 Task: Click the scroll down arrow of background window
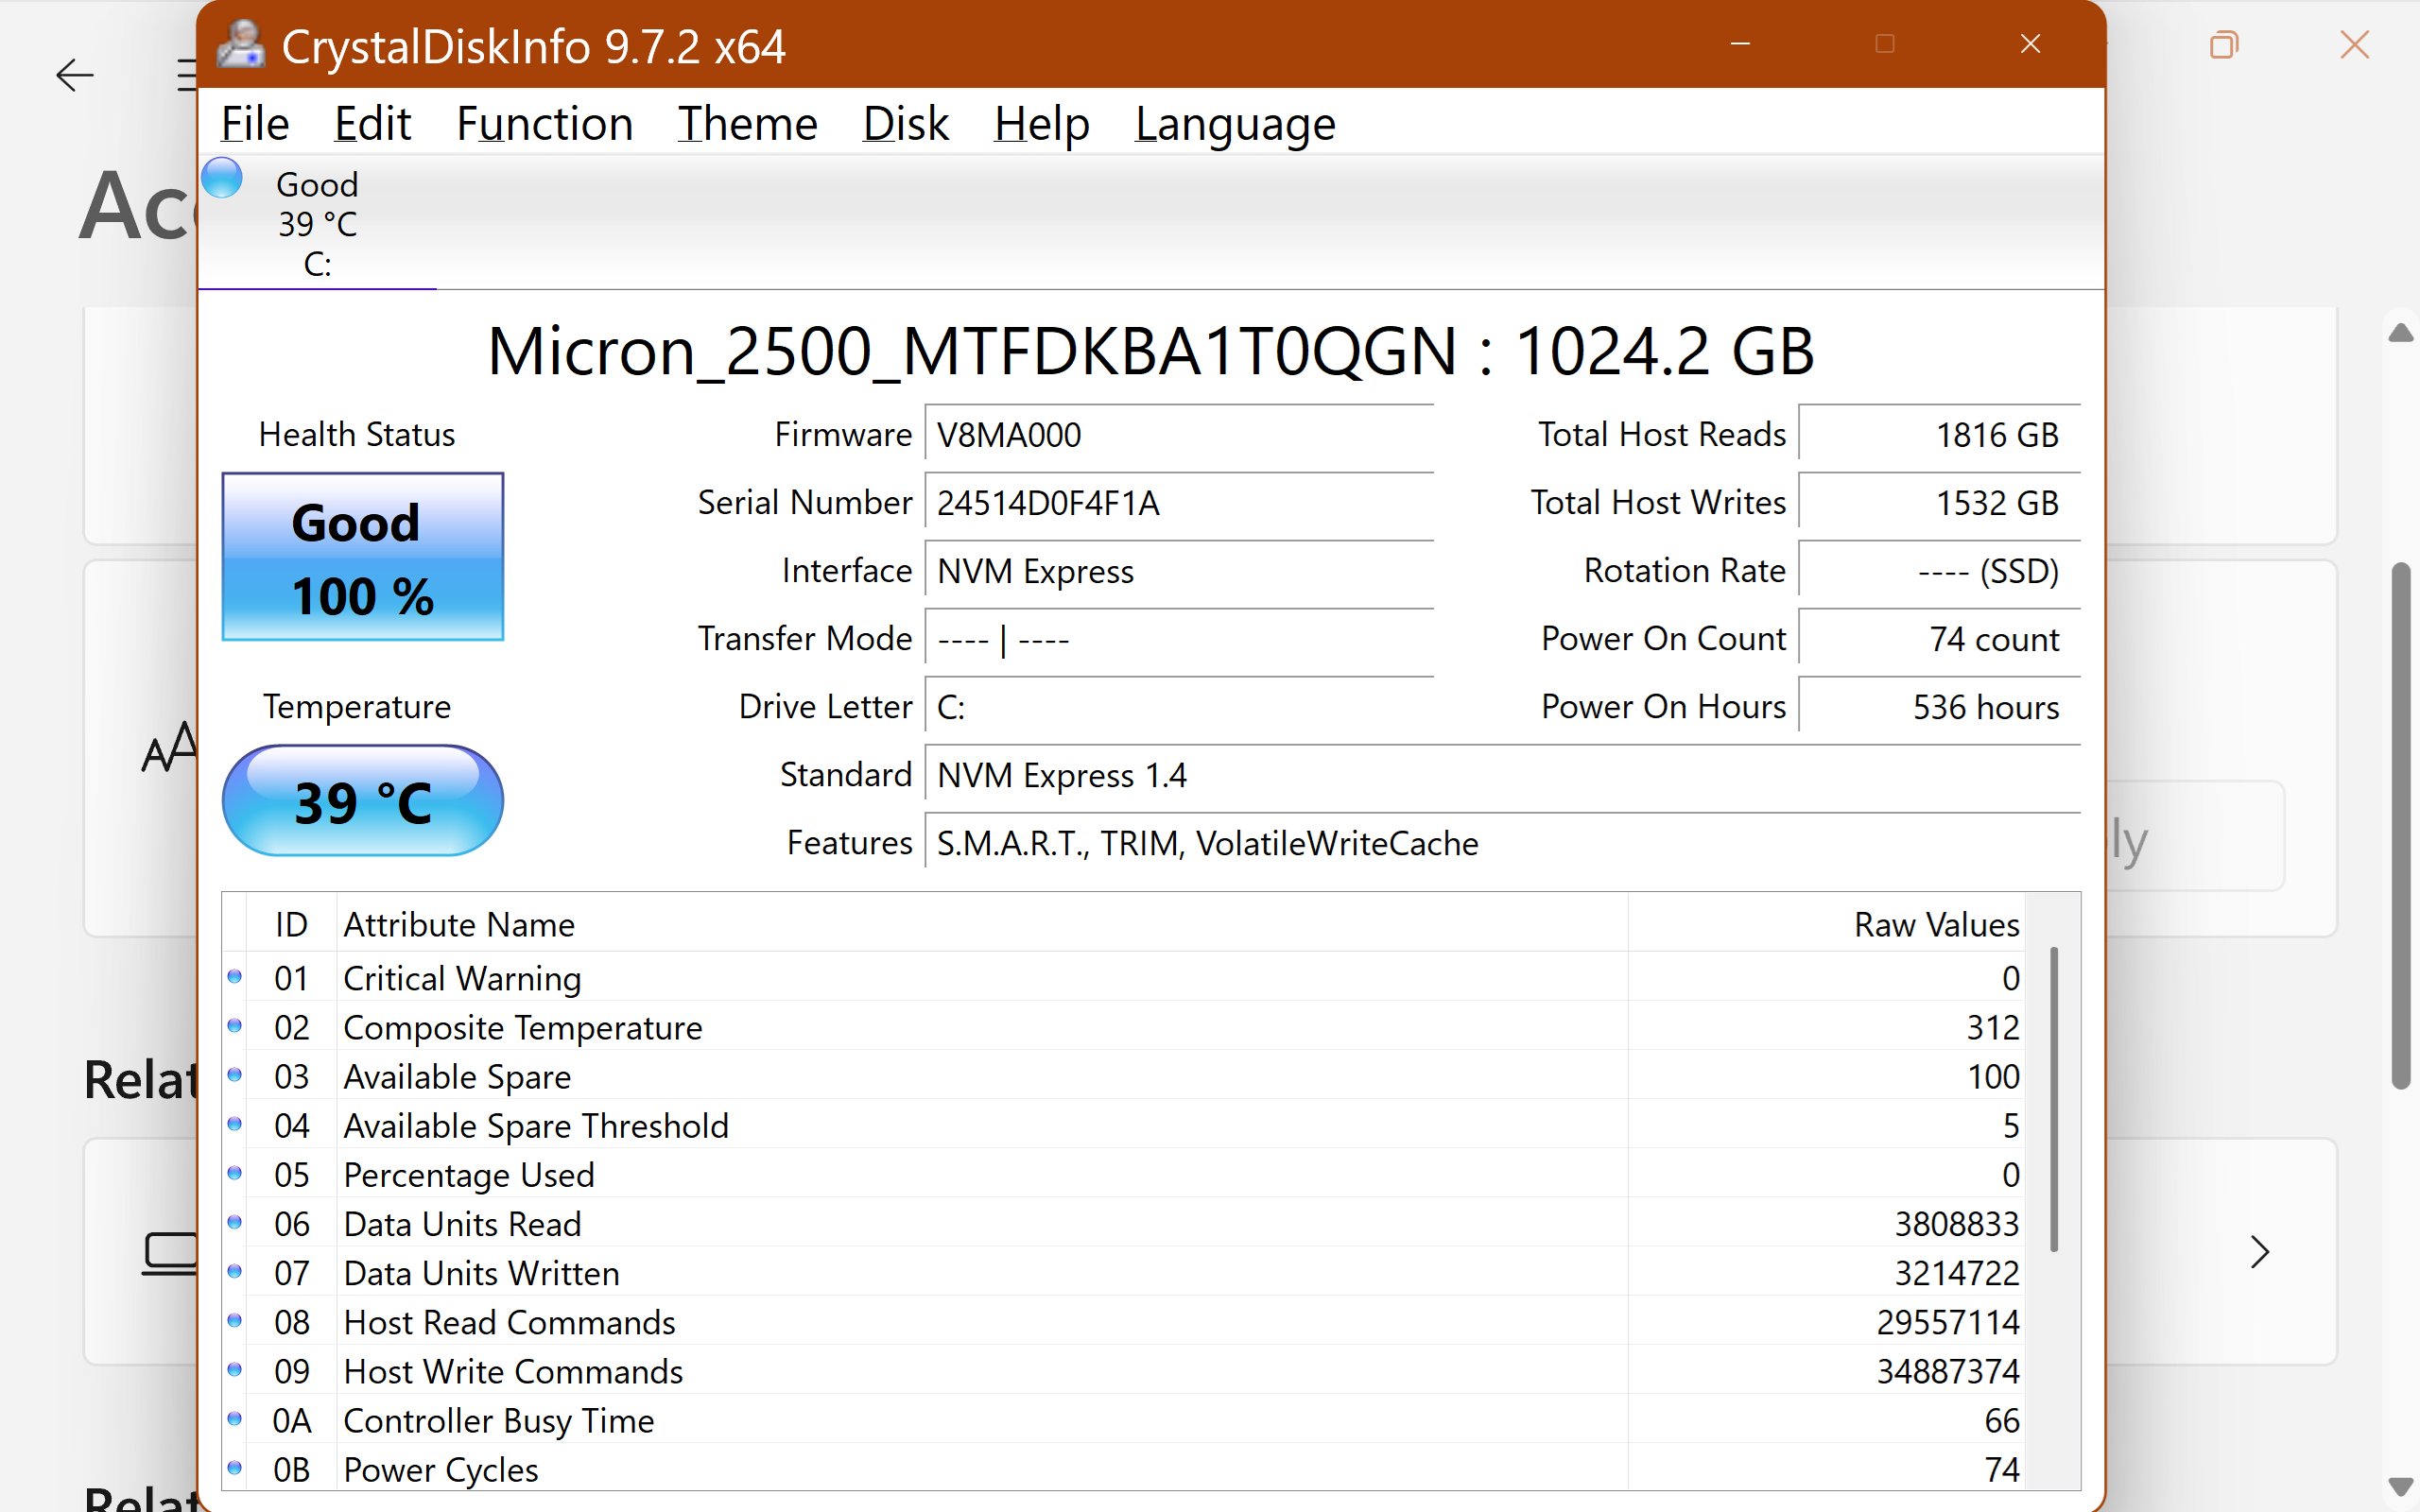click(x=2400, y=1487)
